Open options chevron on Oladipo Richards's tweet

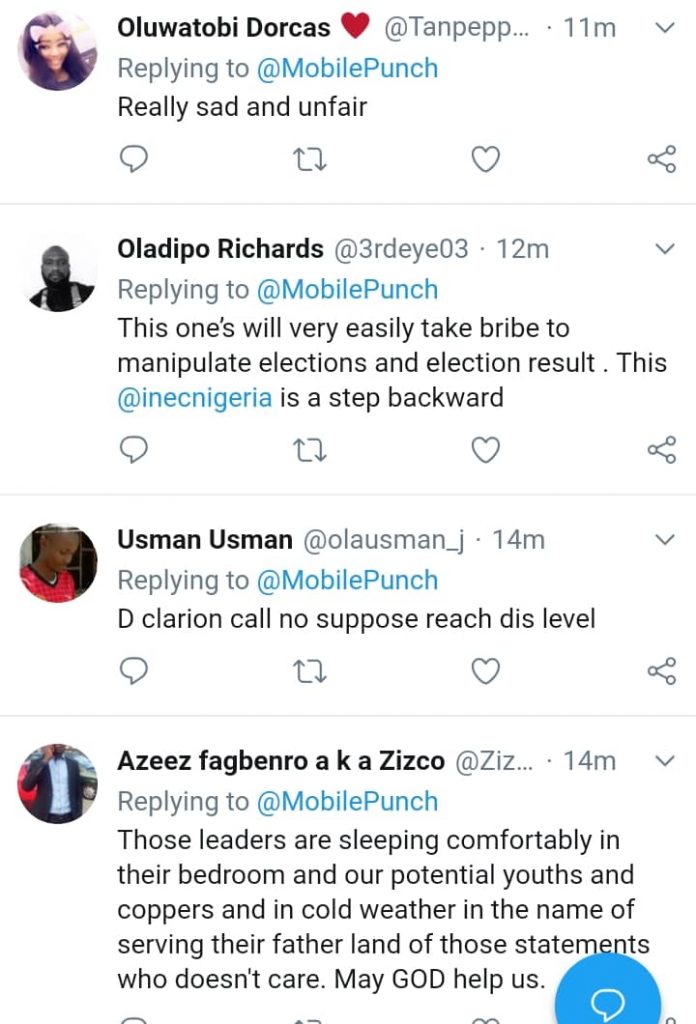click(x=665, y=248)
